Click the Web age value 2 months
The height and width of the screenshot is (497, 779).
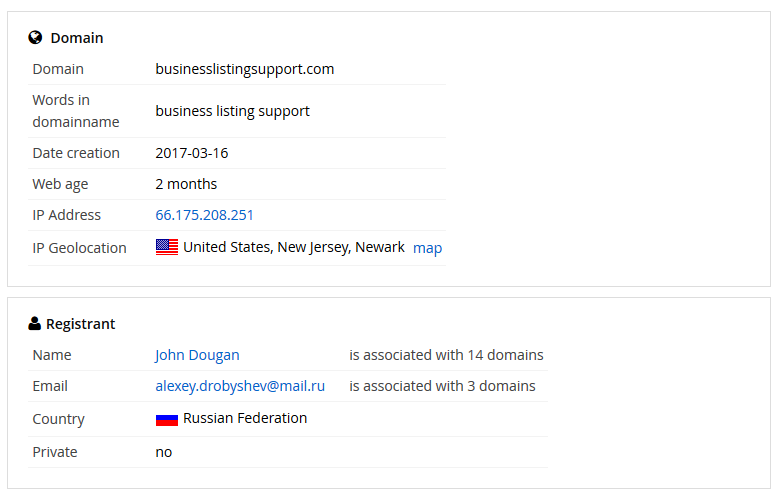pyautogui.click(x=186, y=184)
